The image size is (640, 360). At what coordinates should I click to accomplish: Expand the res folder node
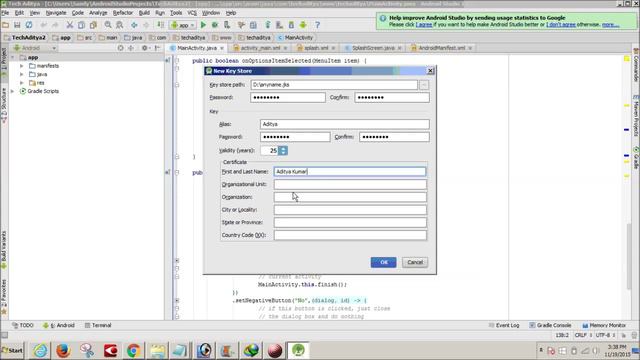(22, 83)
